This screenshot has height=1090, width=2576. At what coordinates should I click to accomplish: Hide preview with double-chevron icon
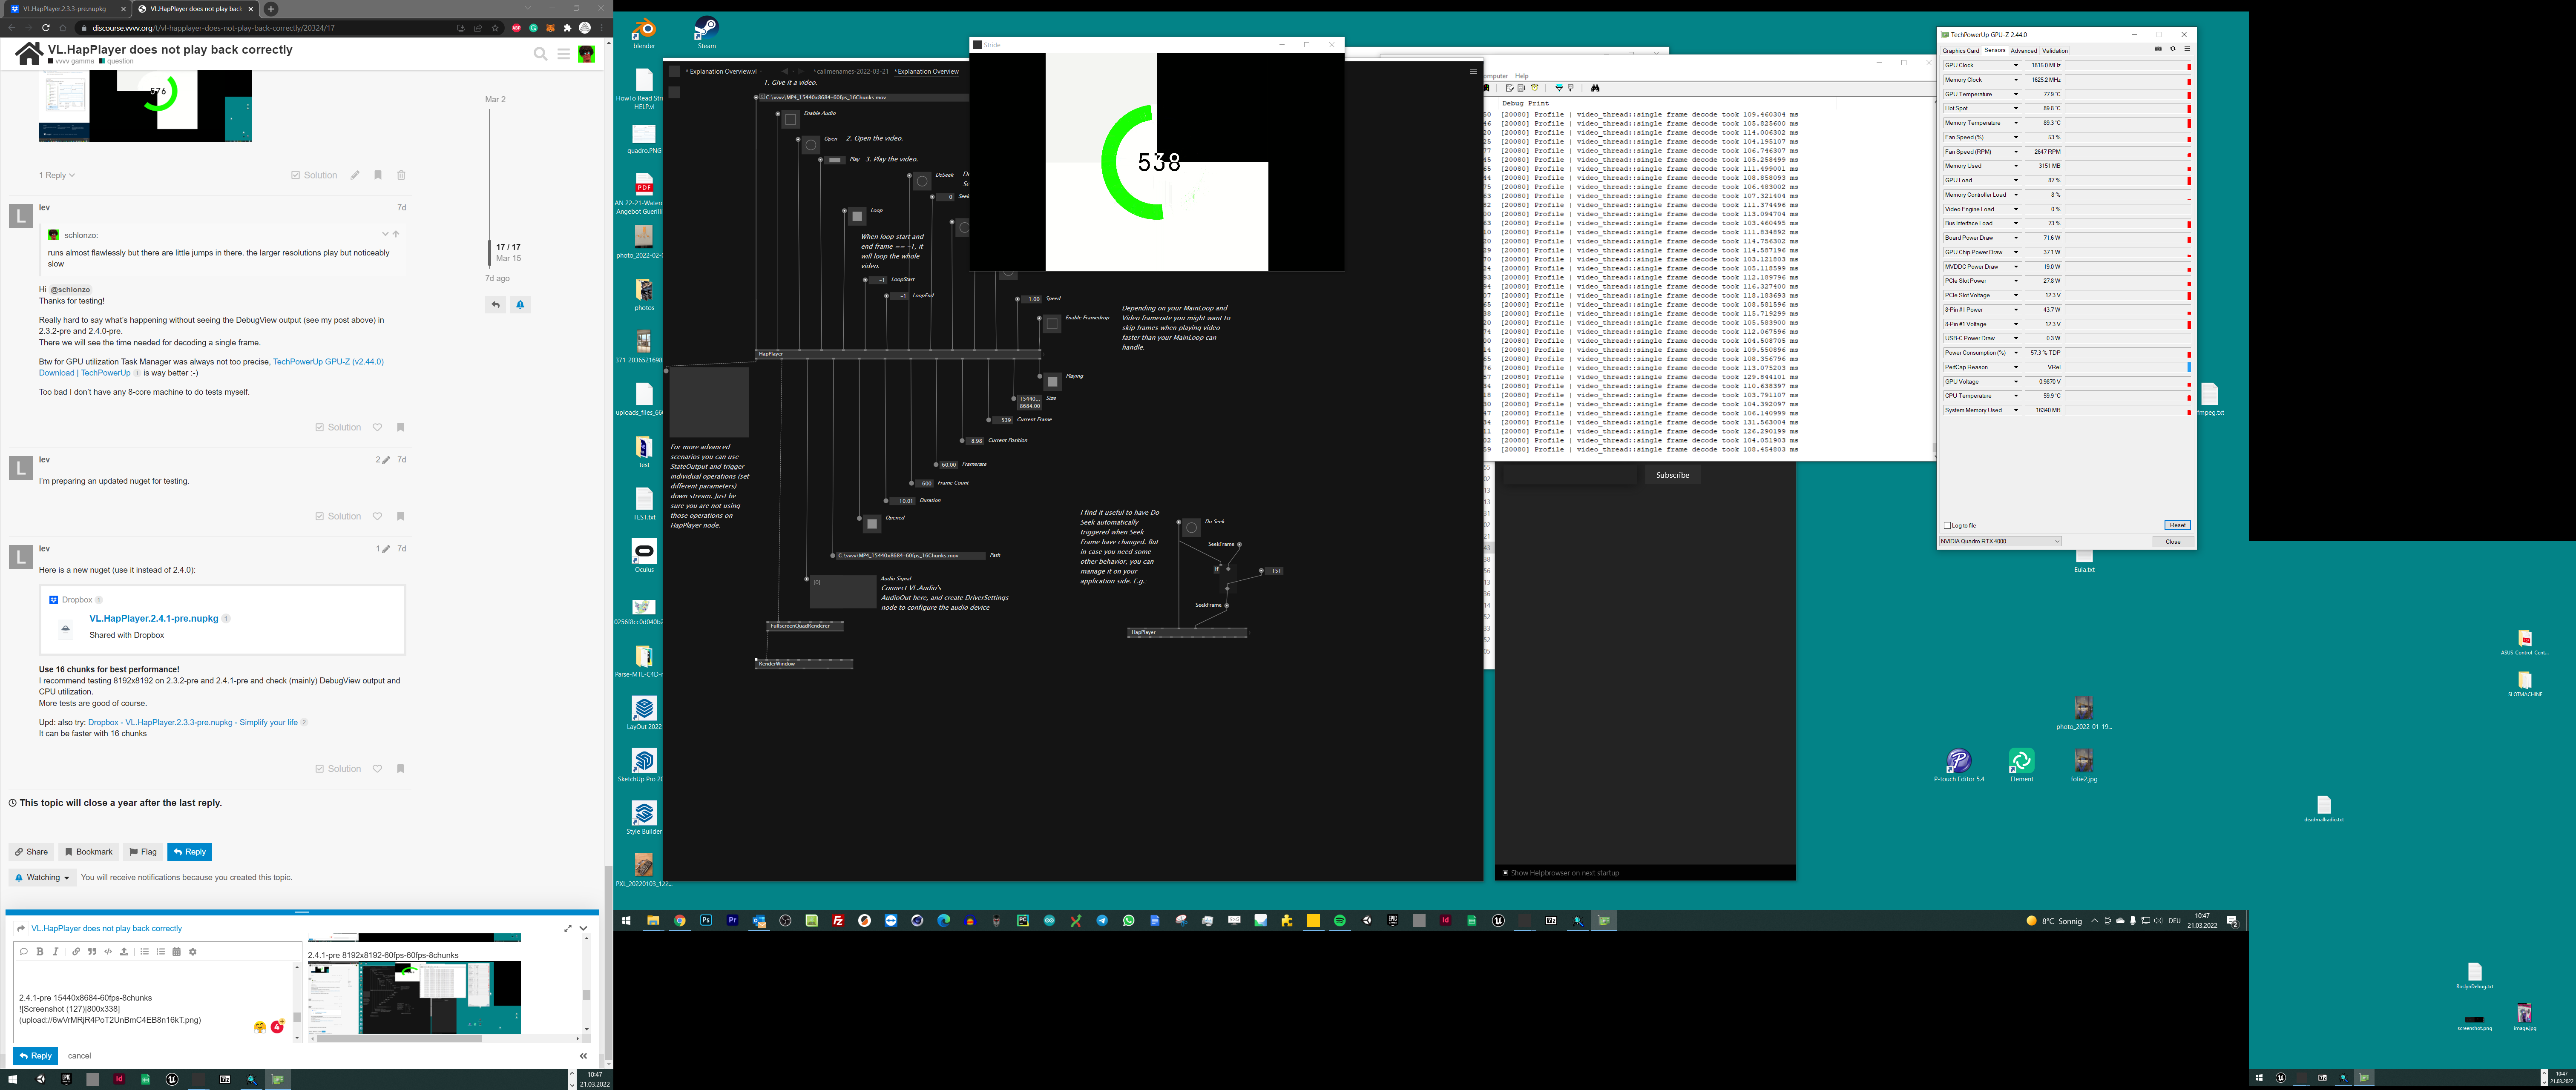pyautogui.click(x=583, y=1056)
